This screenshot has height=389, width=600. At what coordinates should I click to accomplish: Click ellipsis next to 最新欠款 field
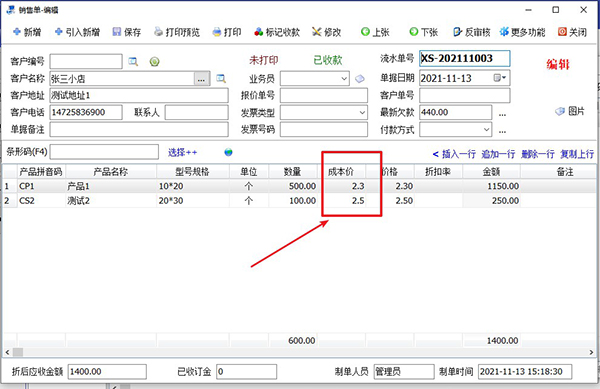click(502, 113)
